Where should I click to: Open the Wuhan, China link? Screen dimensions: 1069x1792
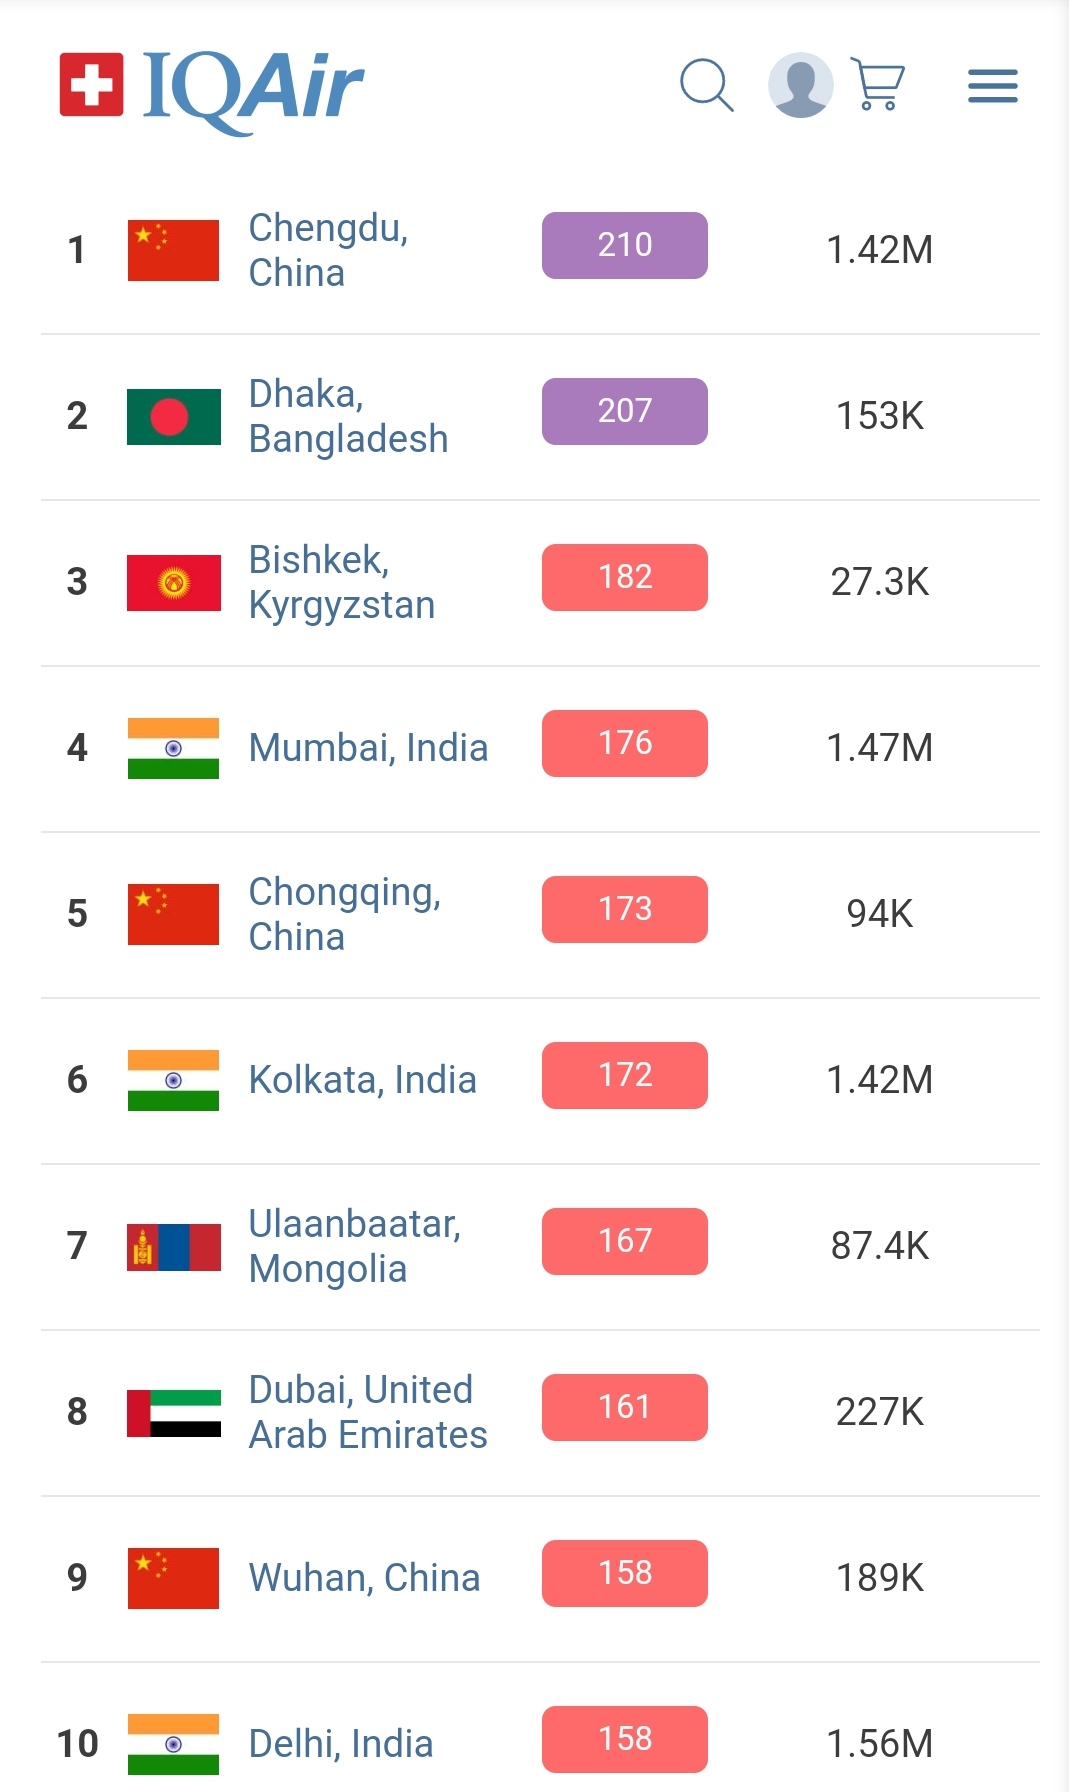click(364, 1578)
